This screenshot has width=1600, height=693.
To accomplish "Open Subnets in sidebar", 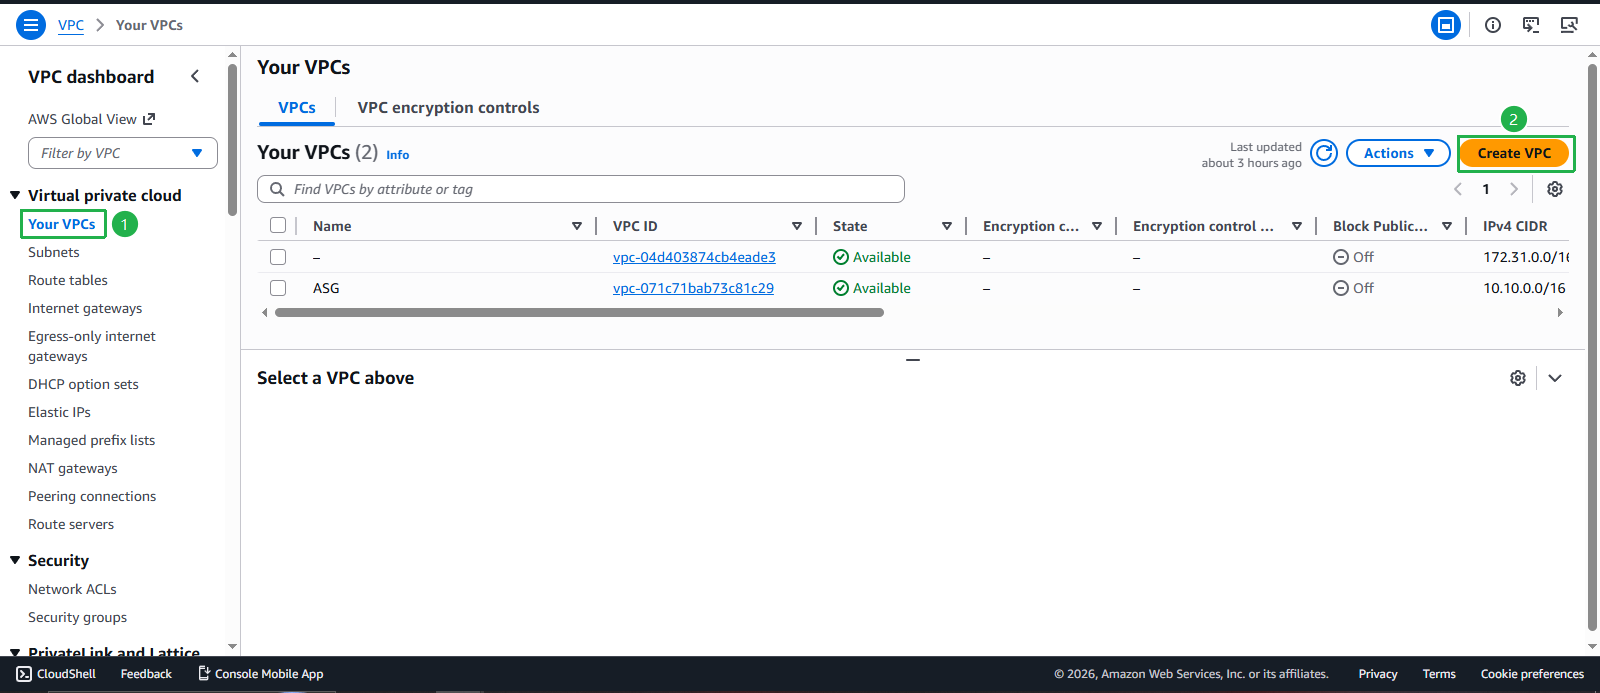I will point(54,252).
